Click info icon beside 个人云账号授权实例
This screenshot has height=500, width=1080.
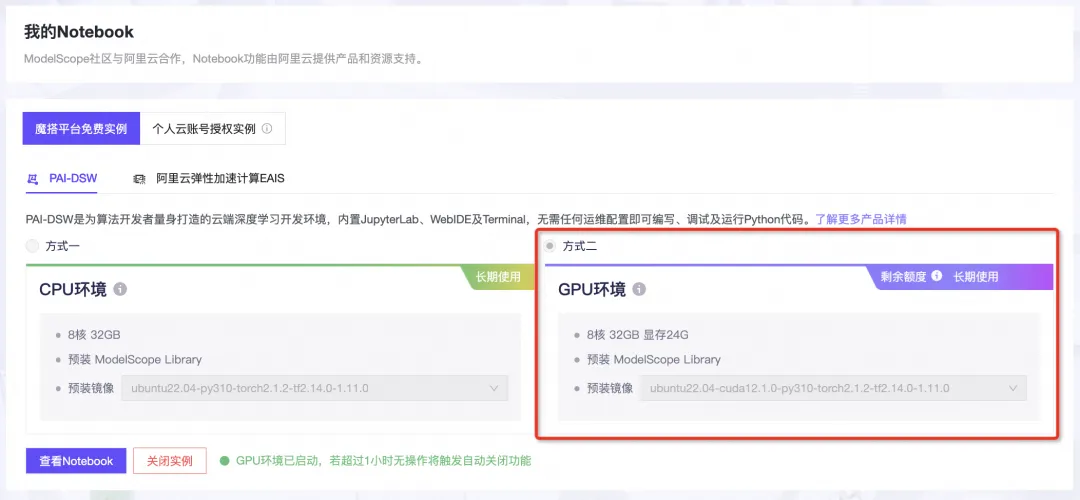pyautogui.click(x=267, y=129)
